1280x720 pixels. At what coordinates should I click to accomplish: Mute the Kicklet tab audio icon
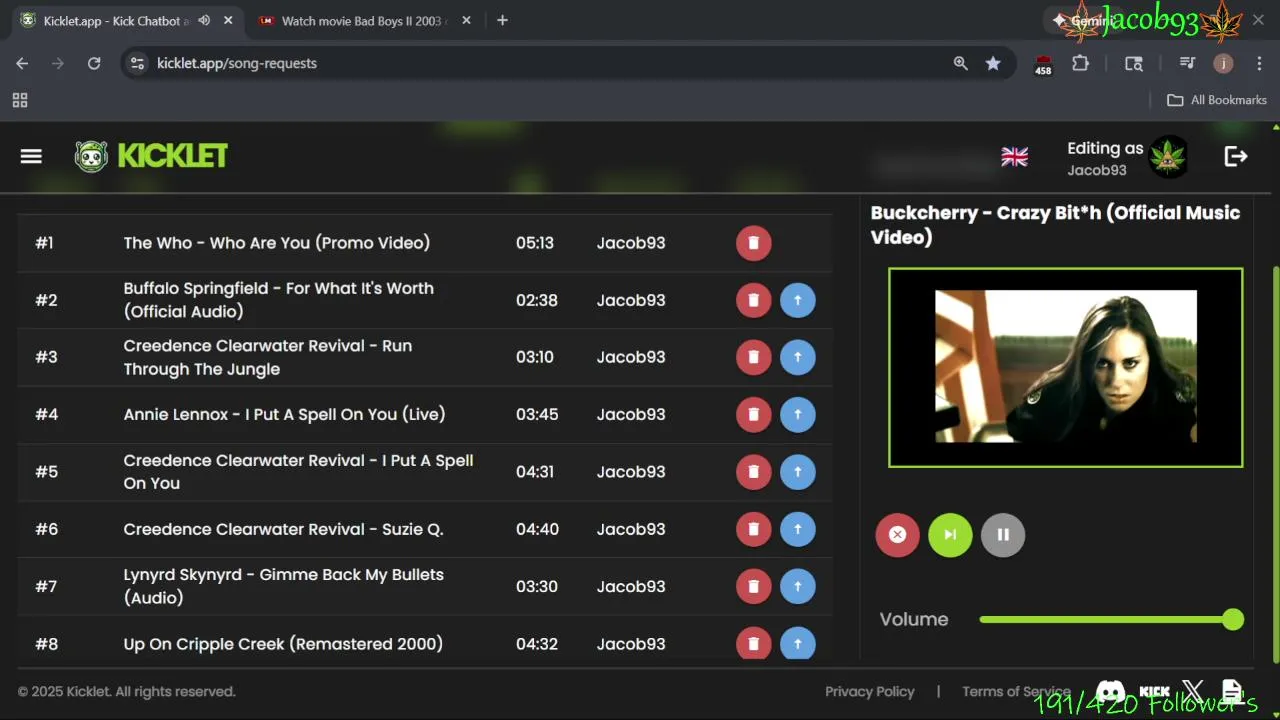204,21
